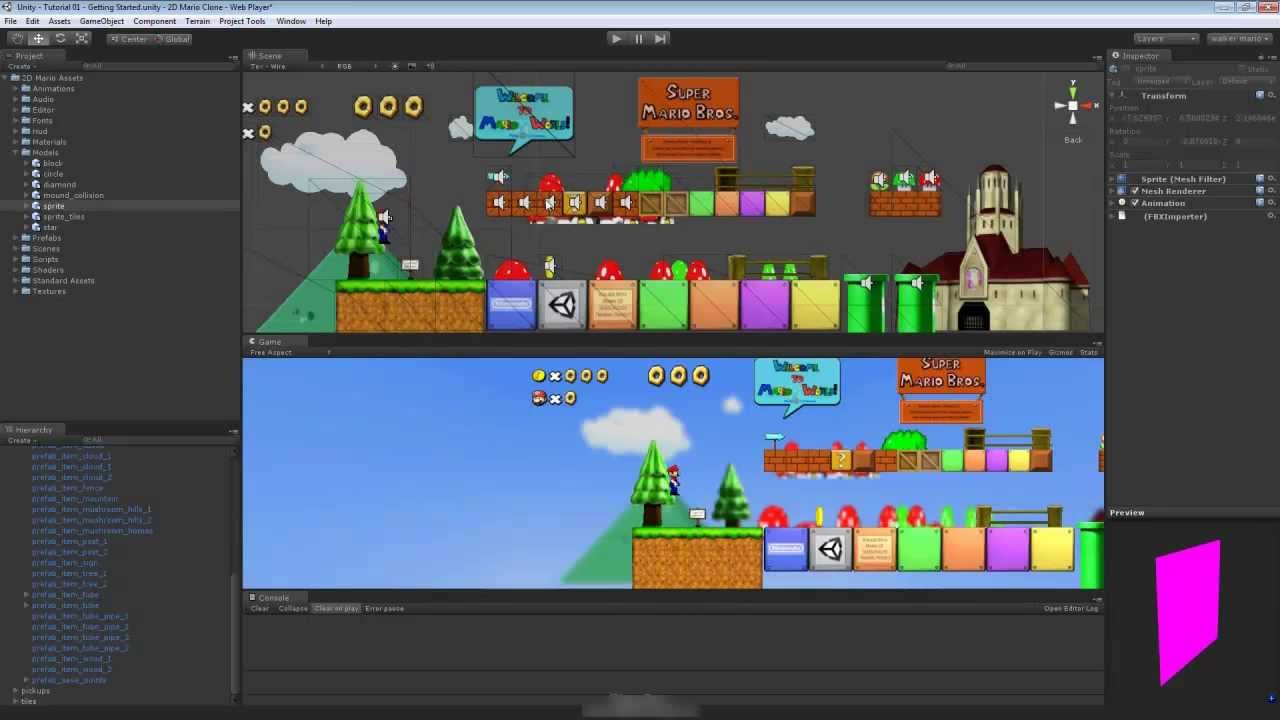Collapse the Models folder

16,152
